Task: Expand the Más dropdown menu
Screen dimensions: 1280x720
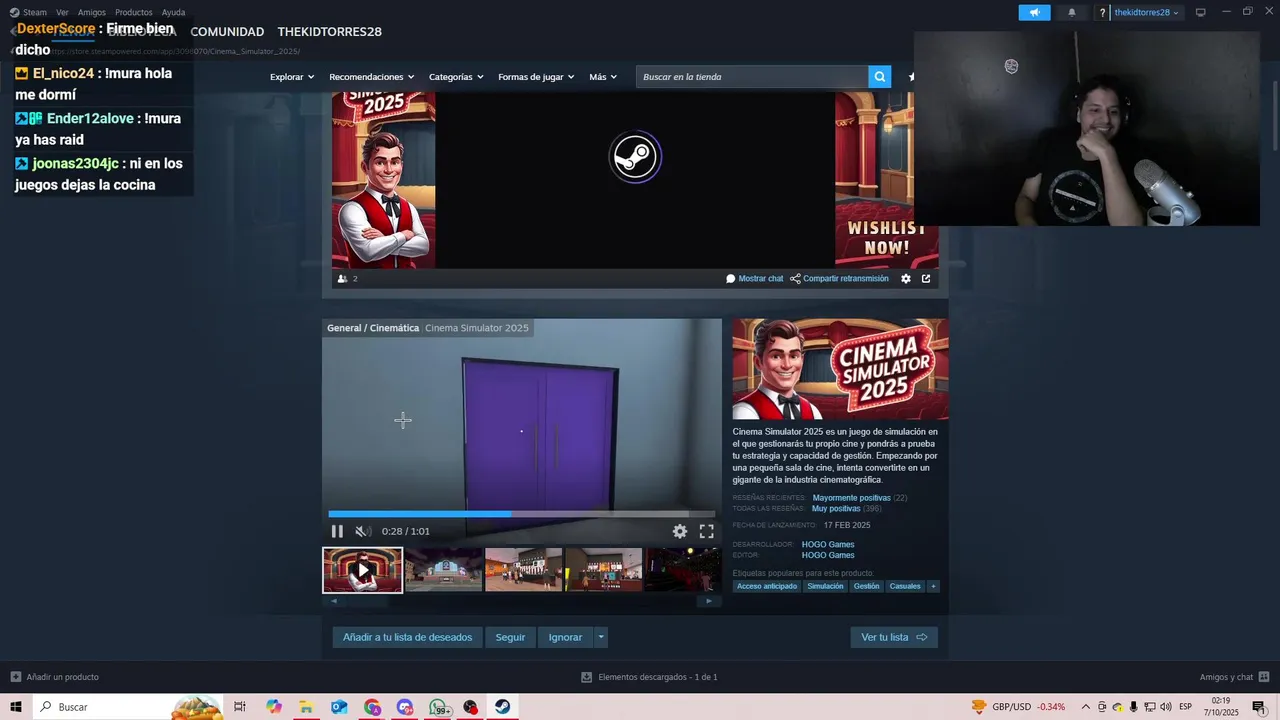Action: [603, 77]
